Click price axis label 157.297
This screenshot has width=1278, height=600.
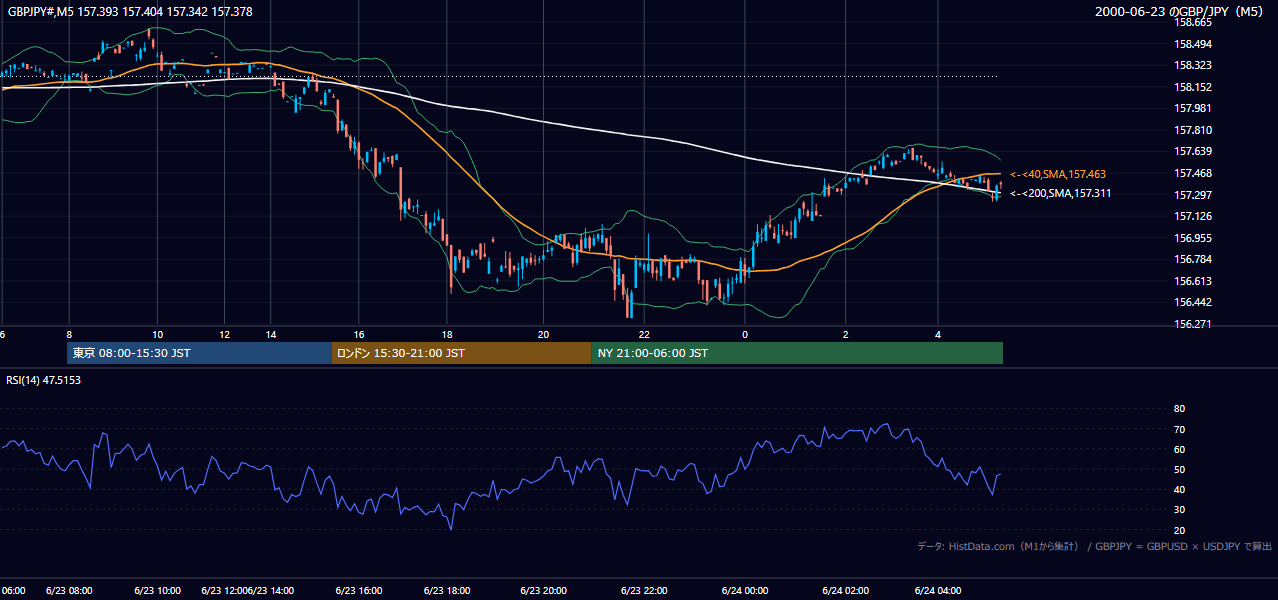pyautogui.click(x=1193, y=195)
